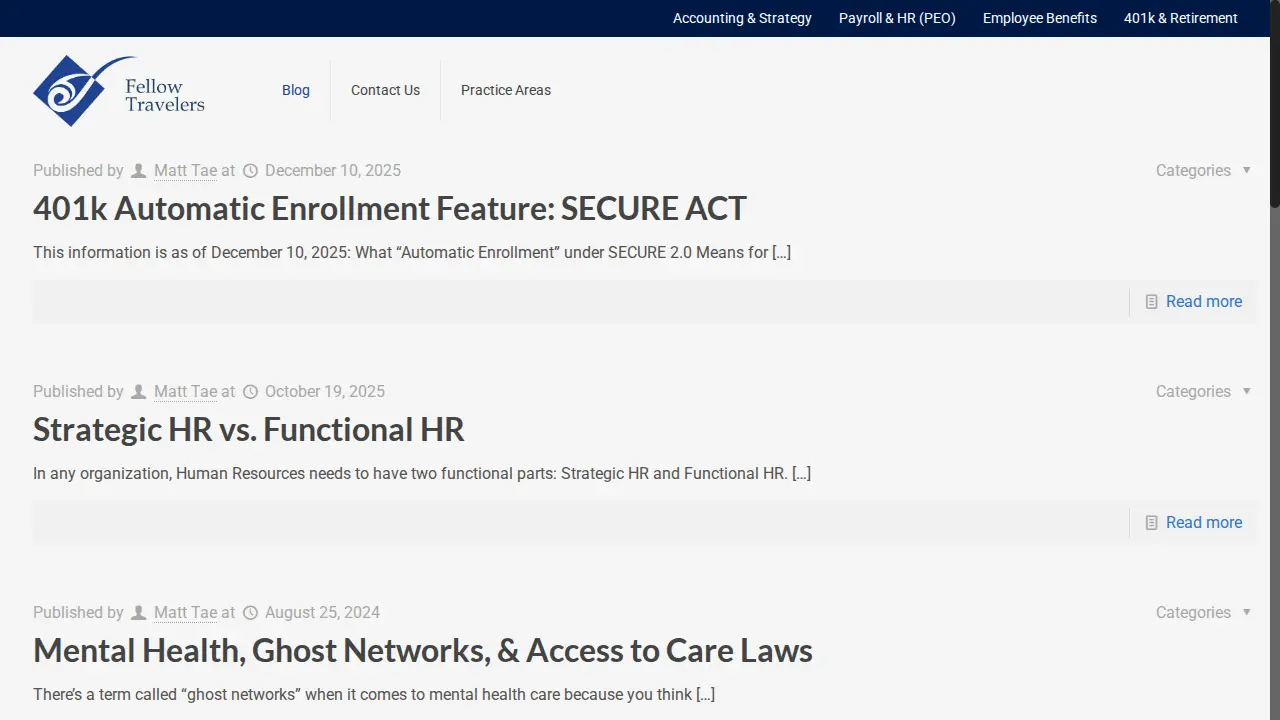Click the excerpt starting 'In any organization, Human Resources'
The image size is (1280, 720).
pyautogui.click(x=422, y=474)
